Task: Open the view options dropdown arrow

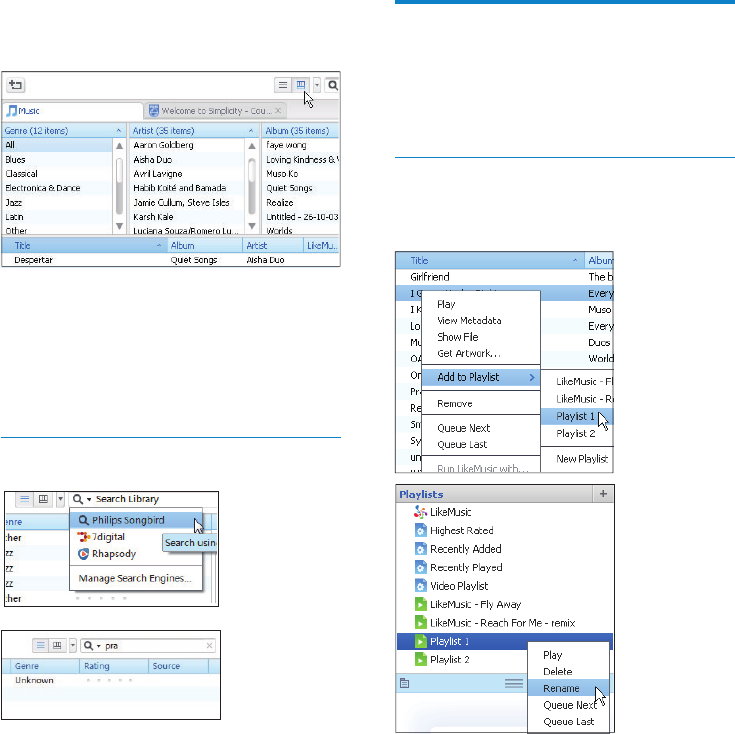Action: tap(317, 86)
